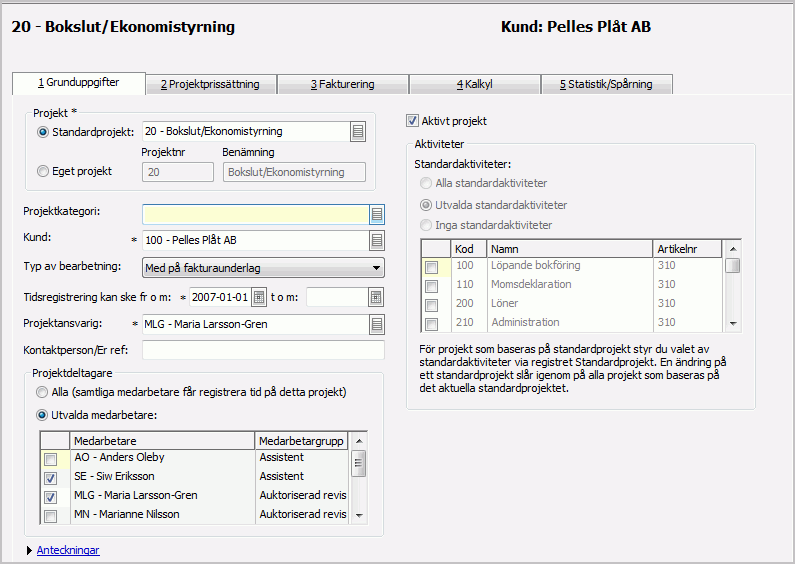Switch to the Projektprissättning tab

(x=211, y=84)
